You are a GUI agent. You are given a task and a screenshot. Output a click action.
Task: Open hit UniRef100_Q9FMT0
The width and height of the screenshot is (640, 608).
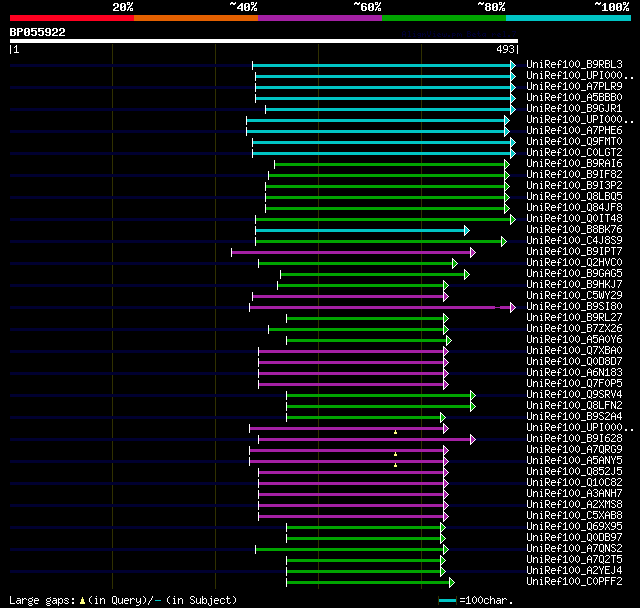[x=574, y=142]
